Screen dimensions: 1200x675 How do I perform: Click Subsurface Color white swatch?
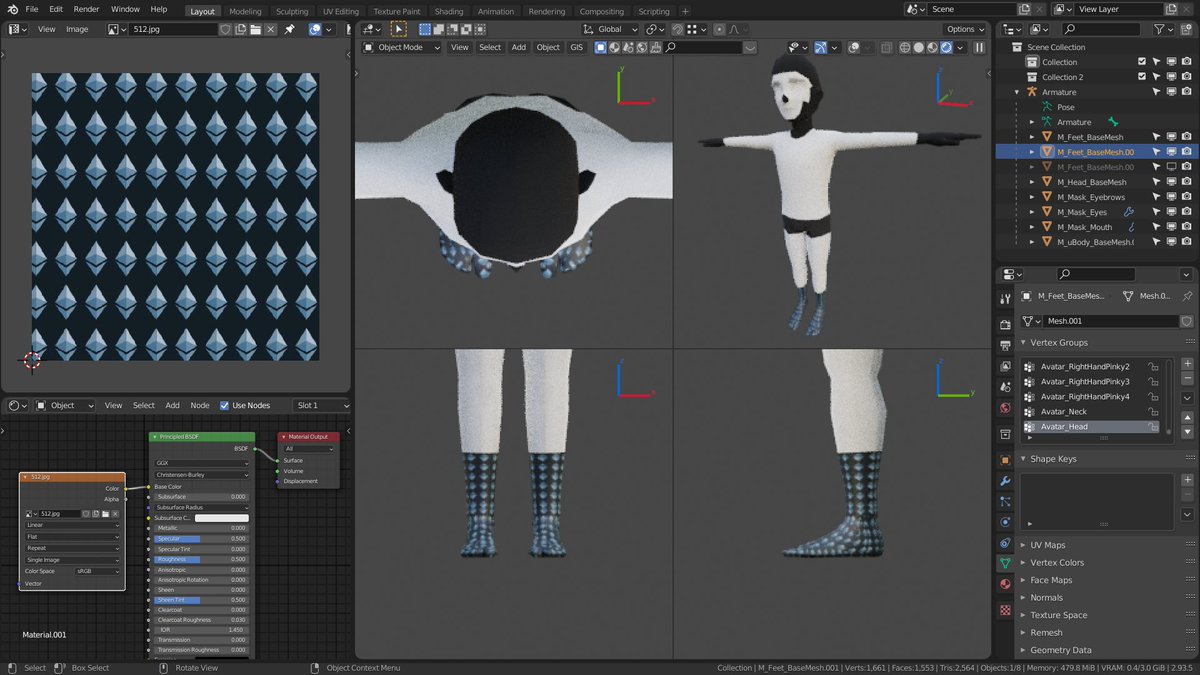coord(221,518)
